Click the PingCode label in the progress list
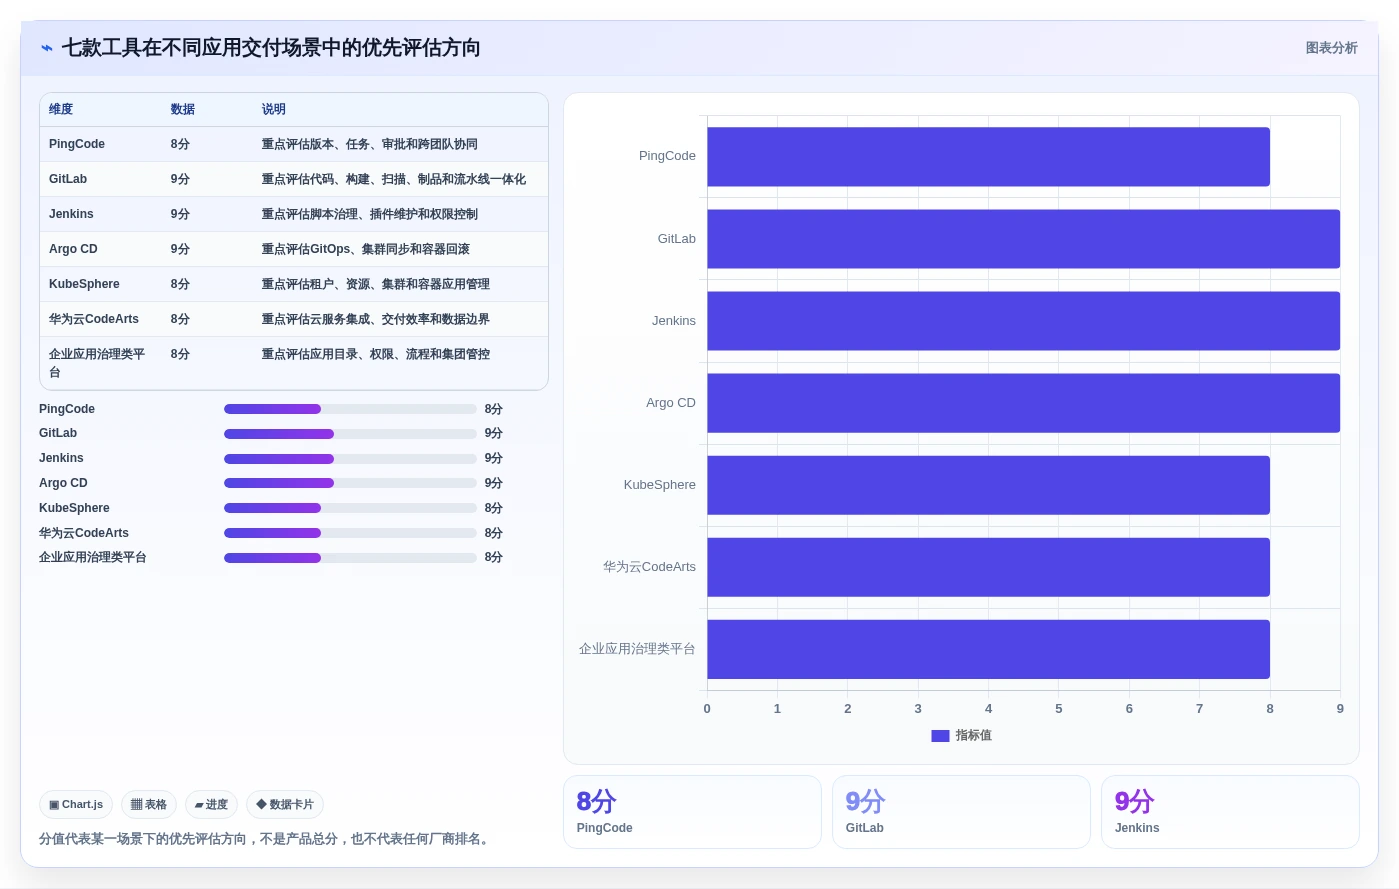 tap(67, 409)
